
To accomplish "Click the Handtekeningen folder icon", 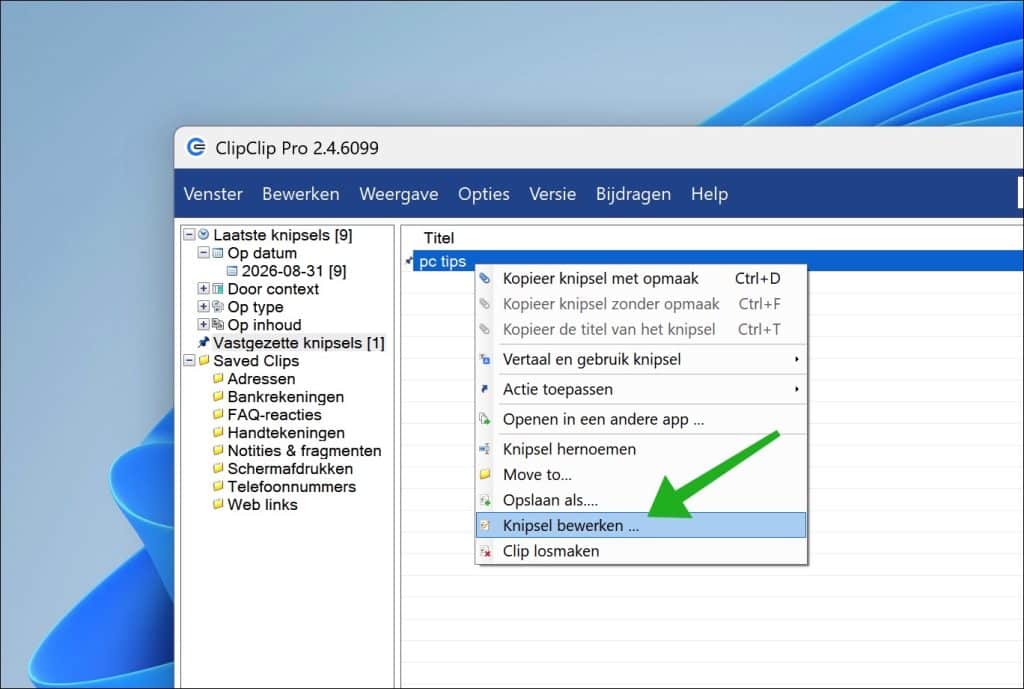I will [x=218, y=432].
